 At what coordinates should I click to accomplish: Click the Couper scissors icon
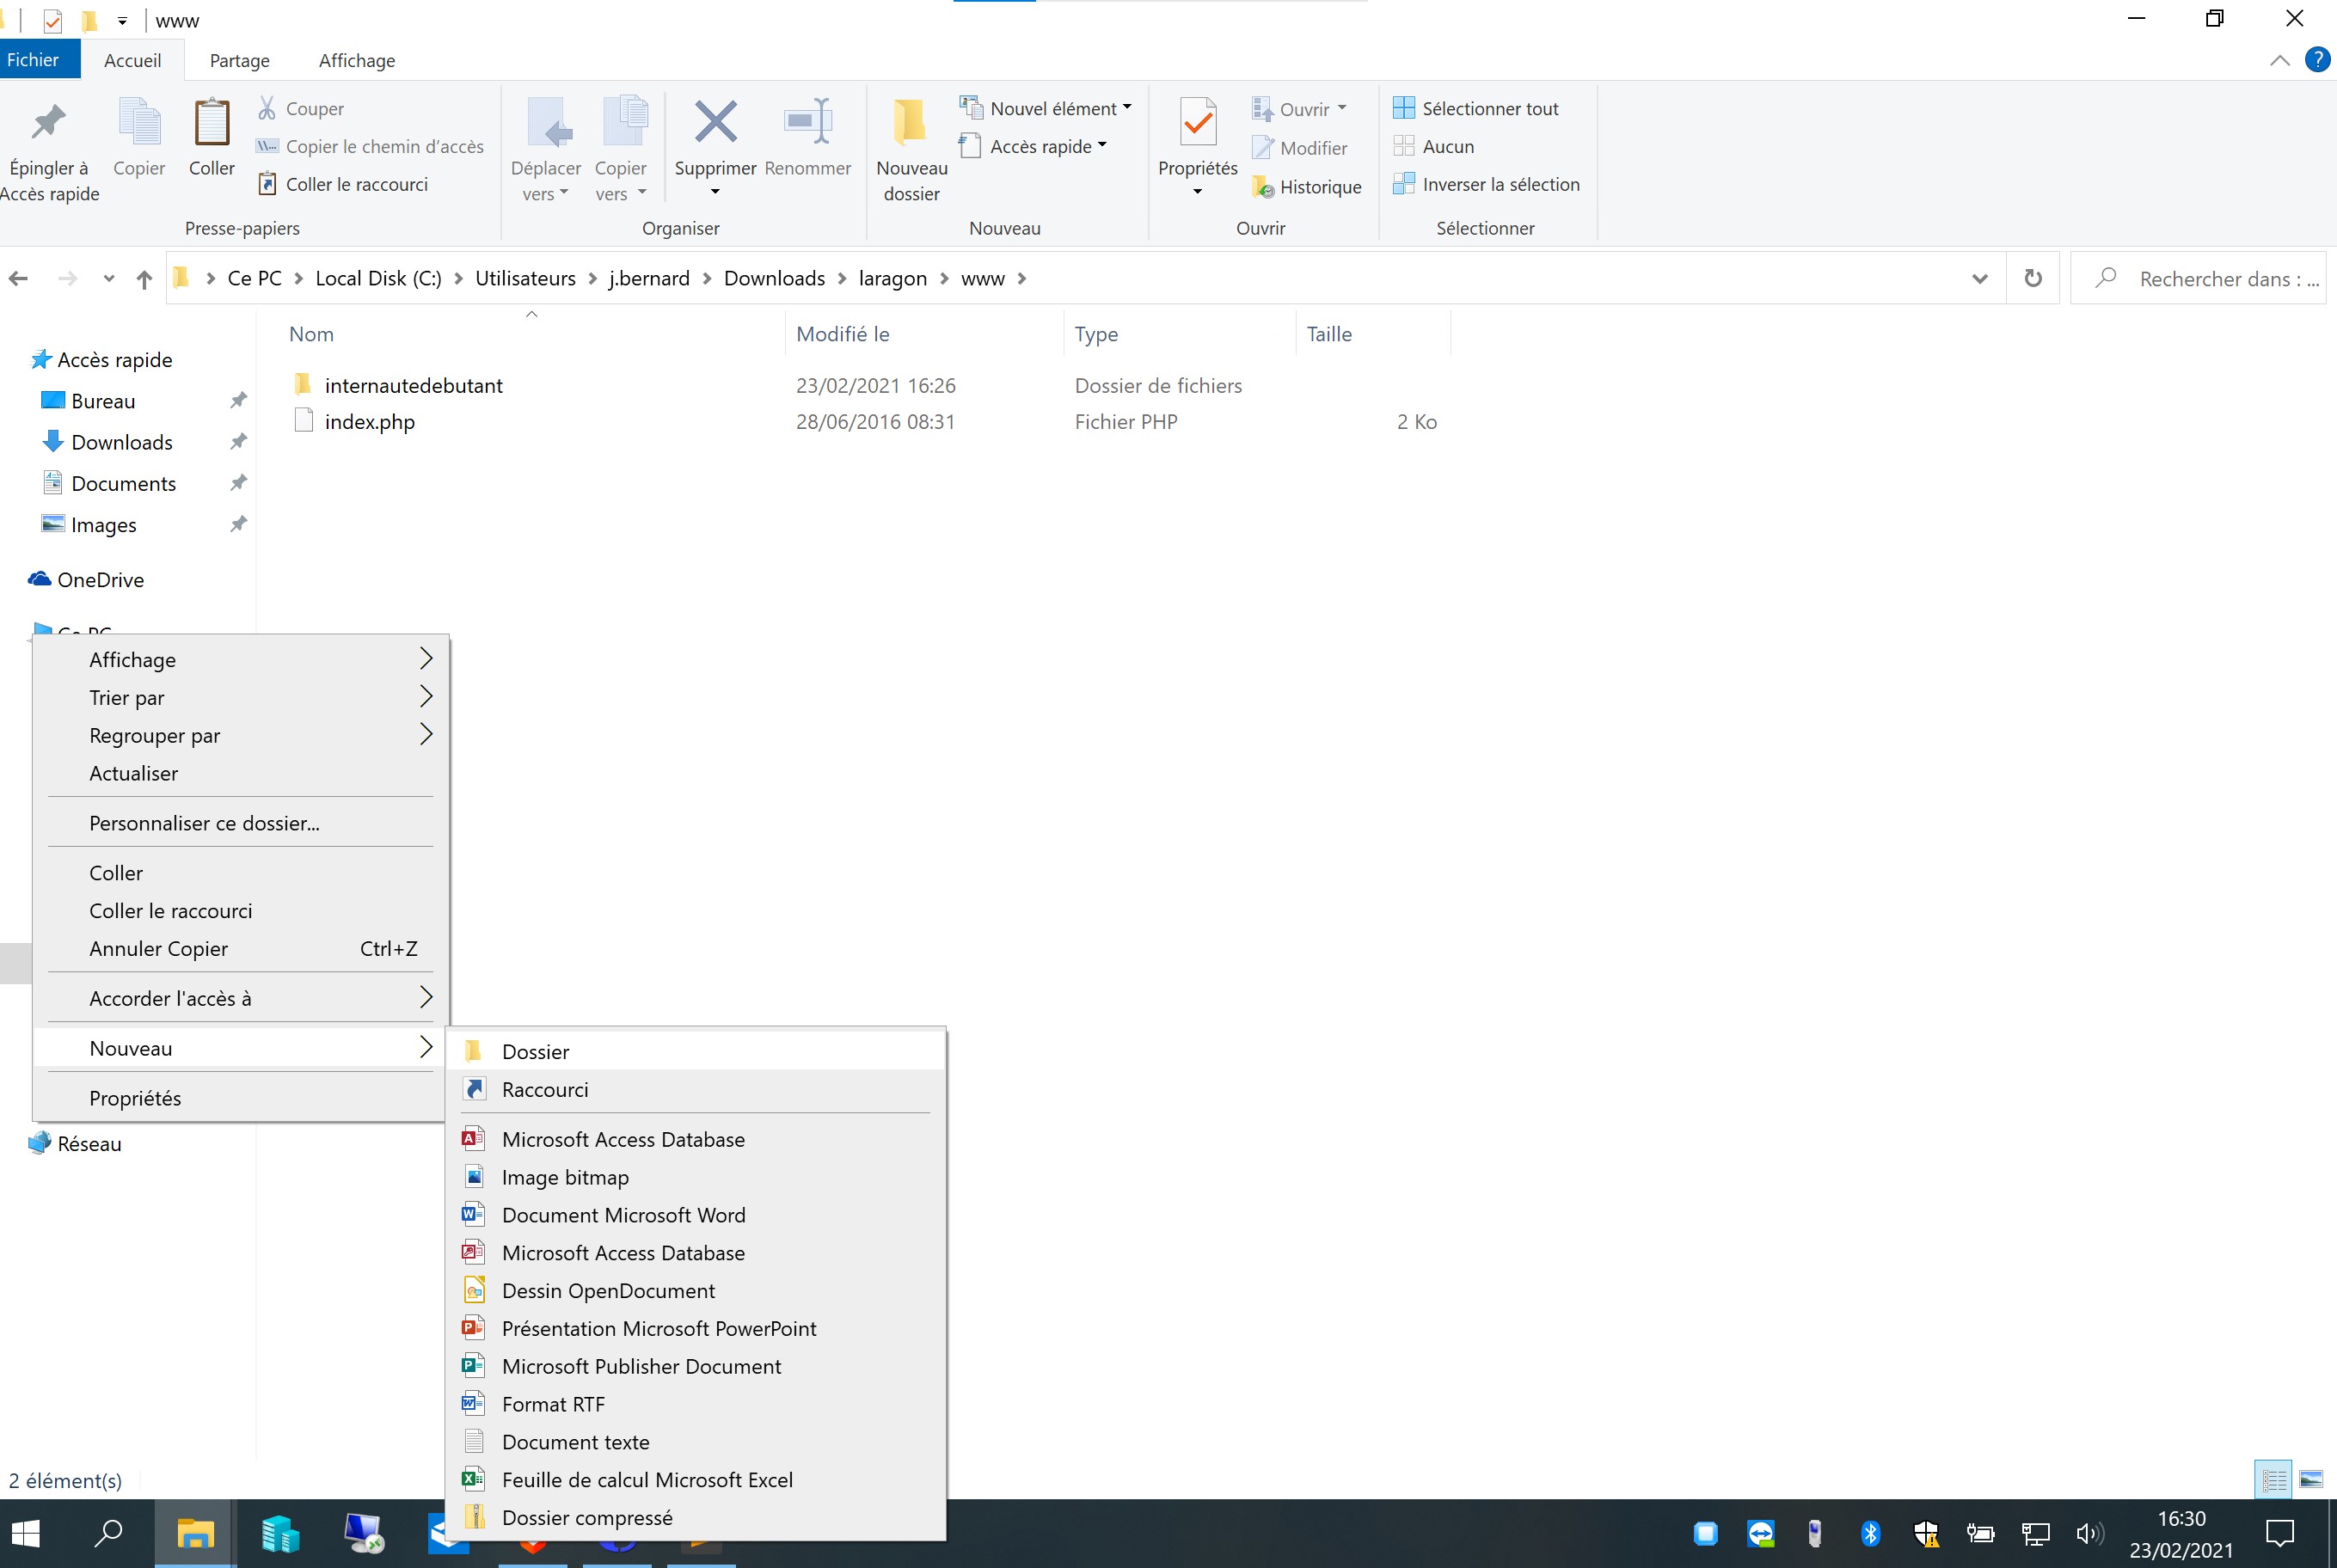click(x=267, y=108)
